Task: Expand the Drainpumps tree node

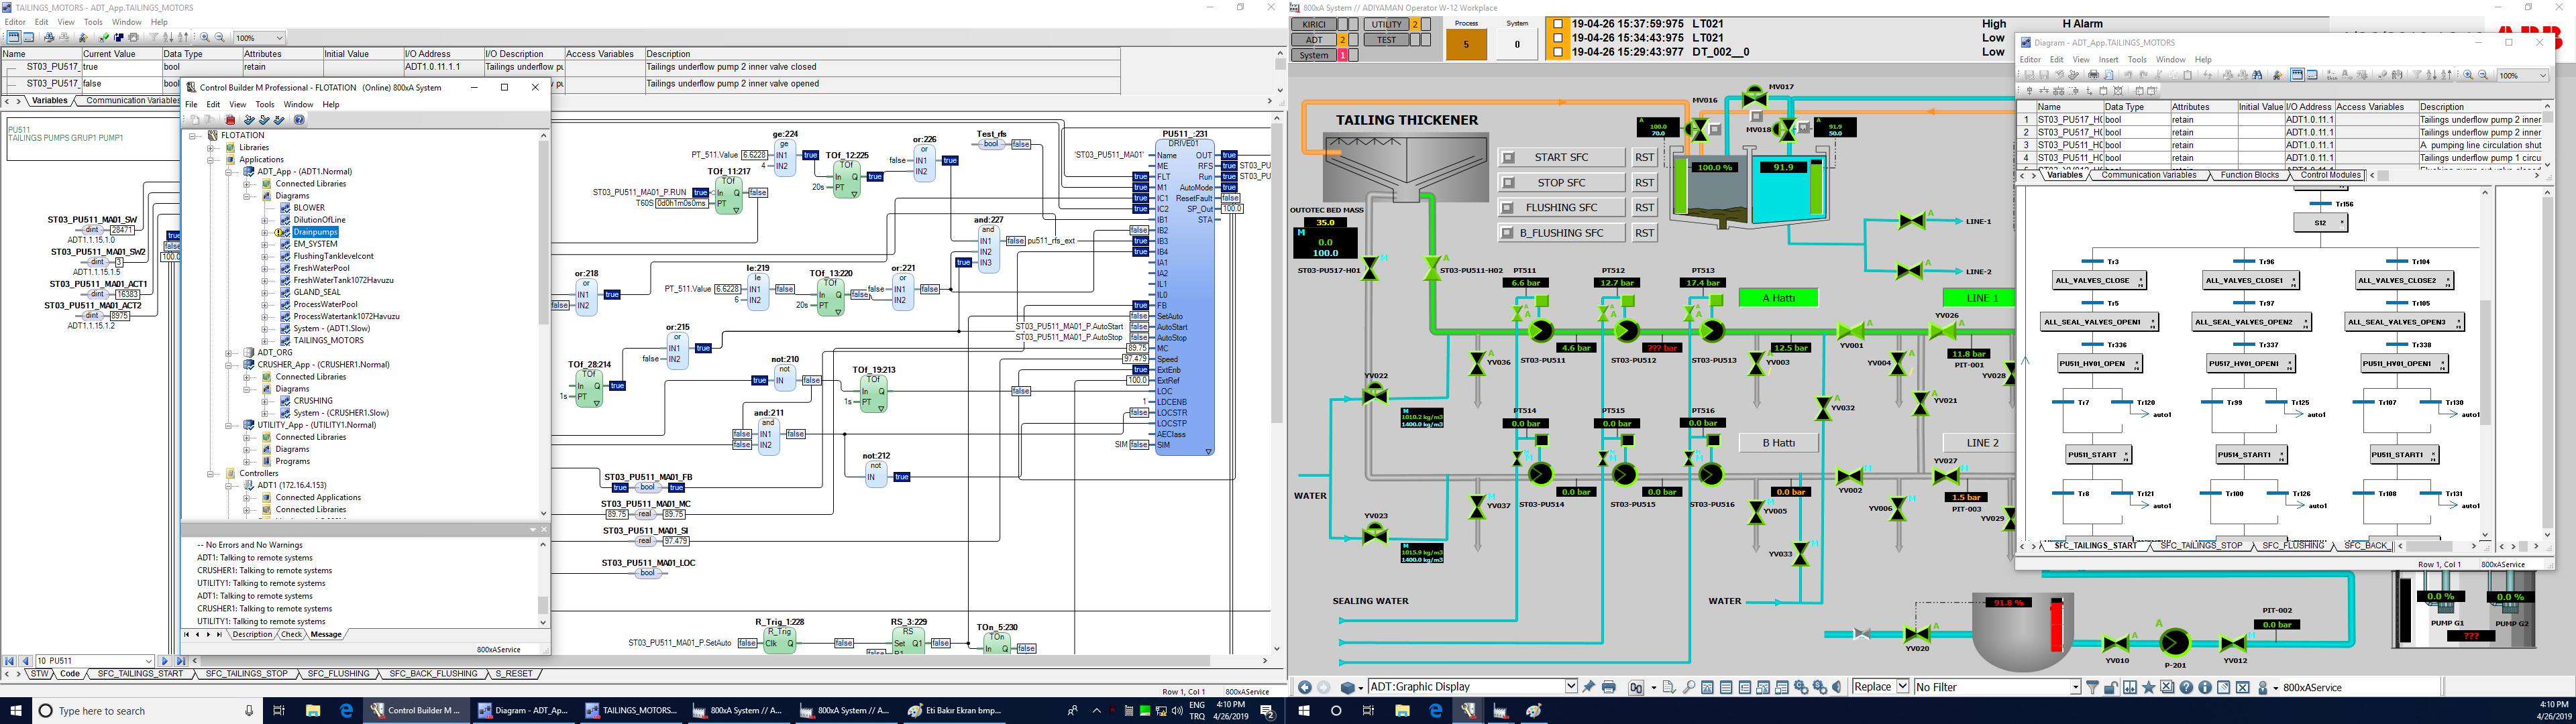Action: tap(265, 232)
